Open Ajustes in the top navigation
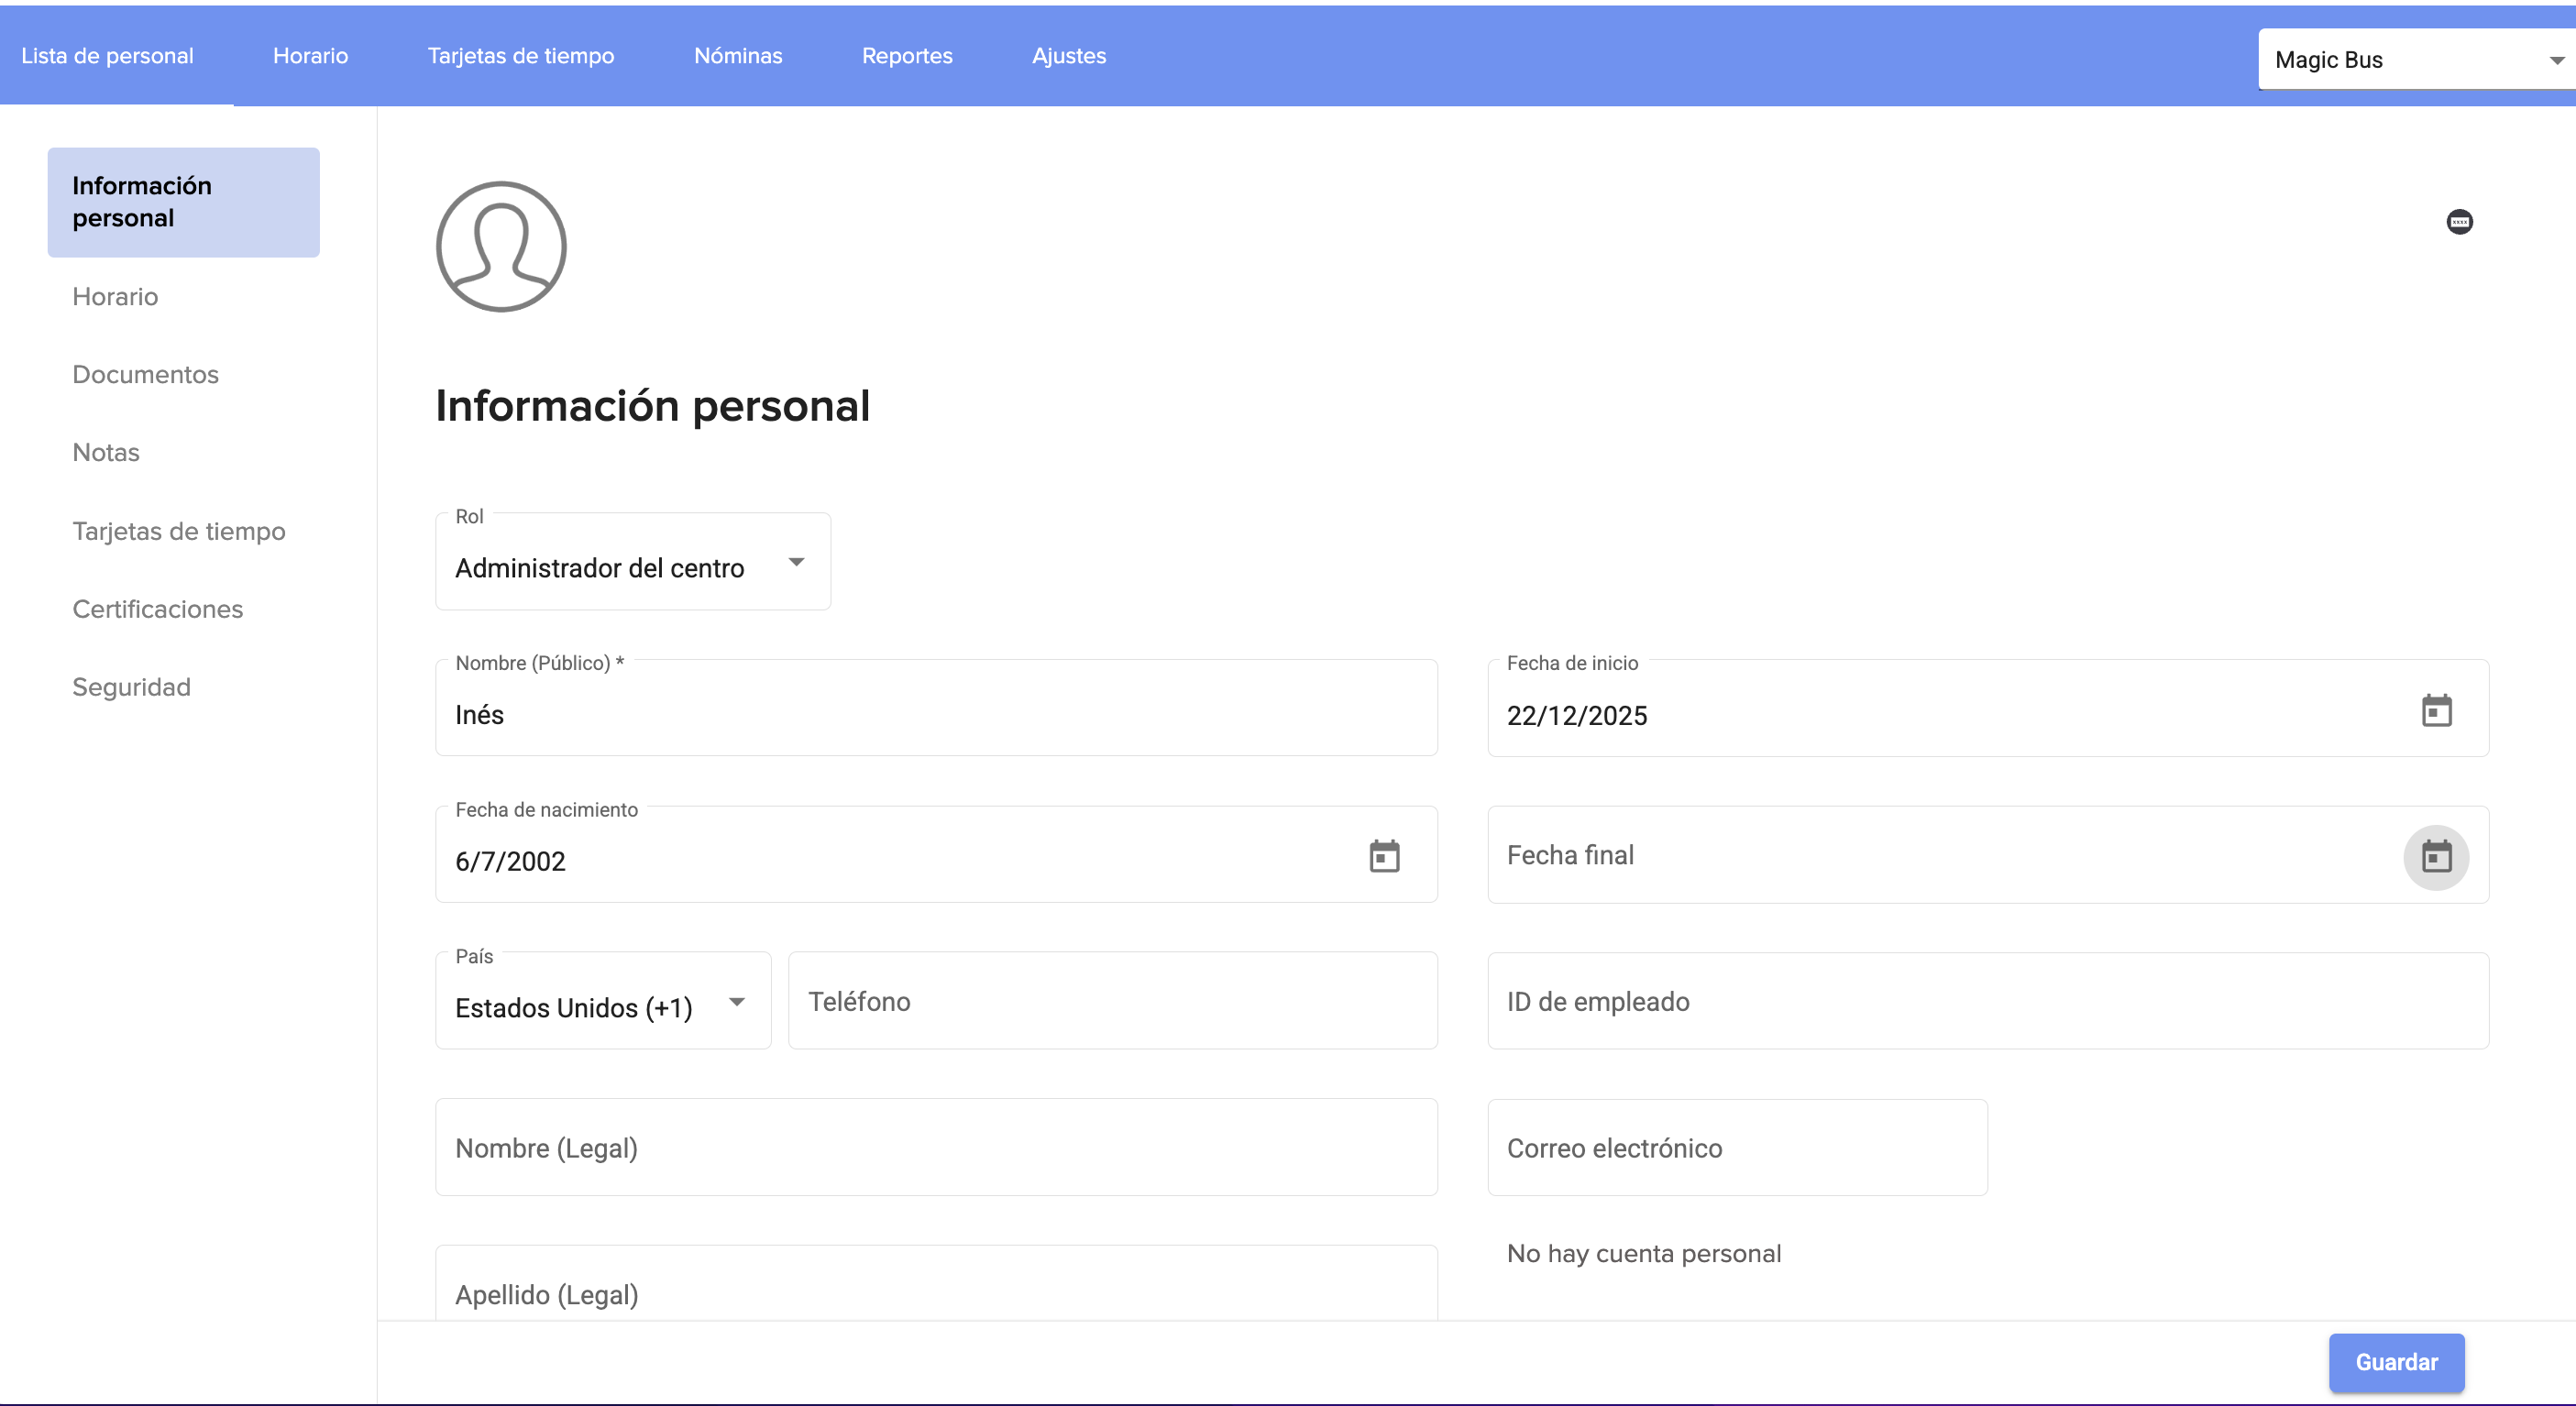Viewport: 2576px width, 1406px height. click(x=1068, y=56)
